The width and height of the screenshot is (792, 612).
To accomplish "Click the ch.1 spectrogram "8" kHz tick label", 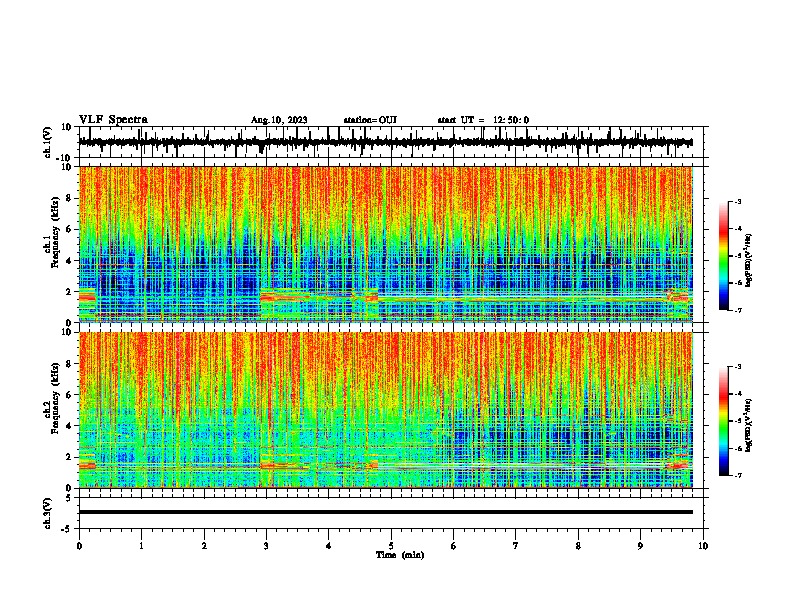I will [x=70, y=198].
